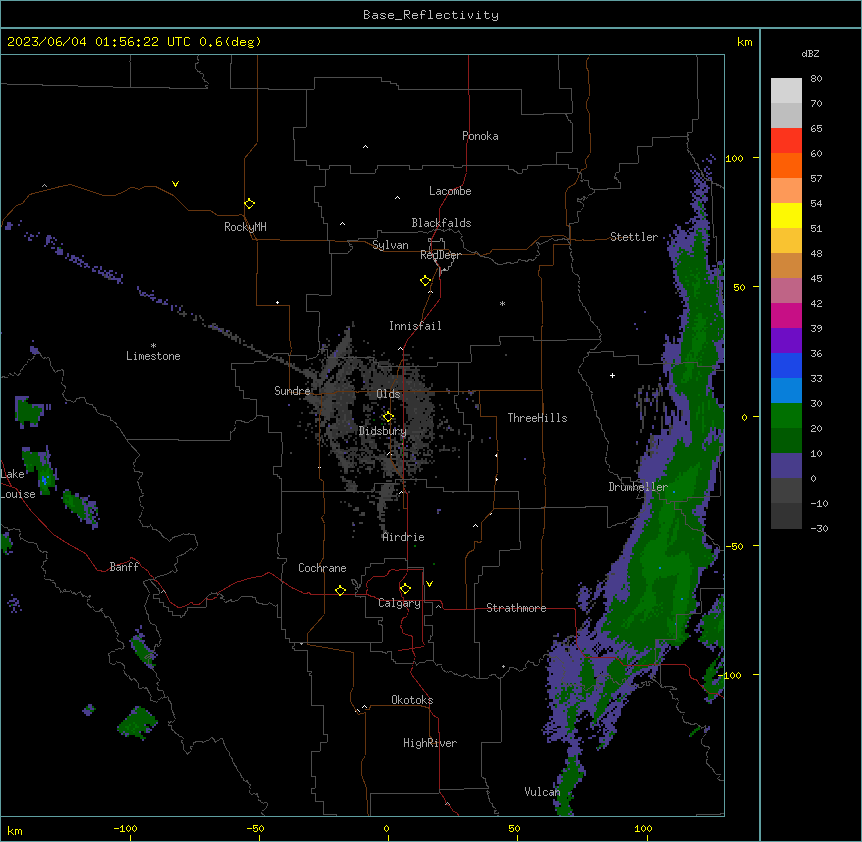Click the Sundre label
The image size is (862, 842).
tap(292, 391)
